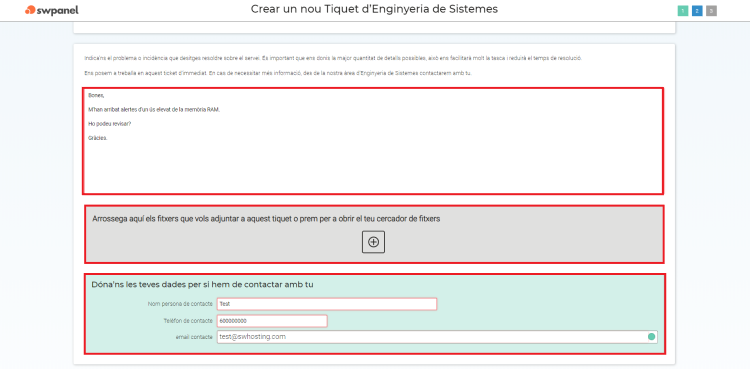Go to green step 1 indicator

(683, 11)
